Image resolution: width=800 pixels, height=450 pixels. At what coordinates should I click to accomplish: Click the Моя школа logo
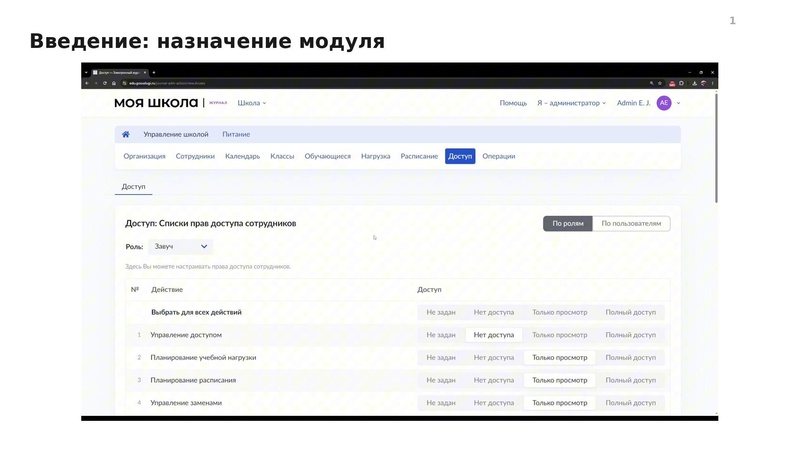coord(156,103)
